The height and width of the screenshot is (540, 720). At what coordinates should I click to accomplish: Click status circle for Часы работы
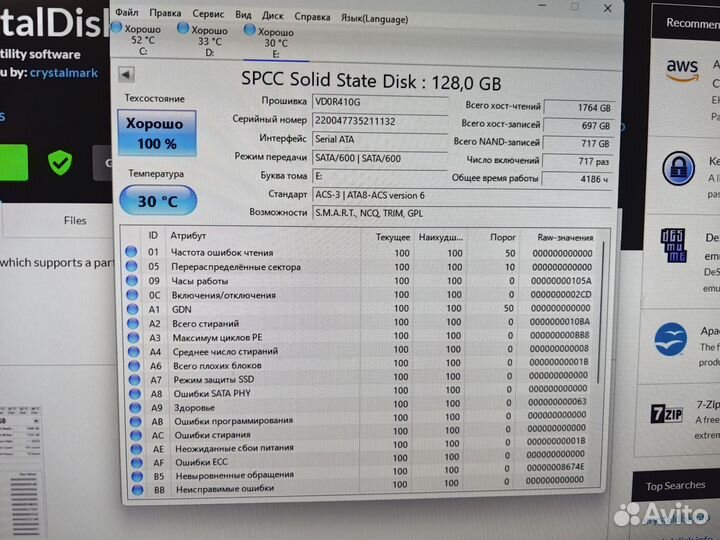pyautogui.click(x=132, y=280)
